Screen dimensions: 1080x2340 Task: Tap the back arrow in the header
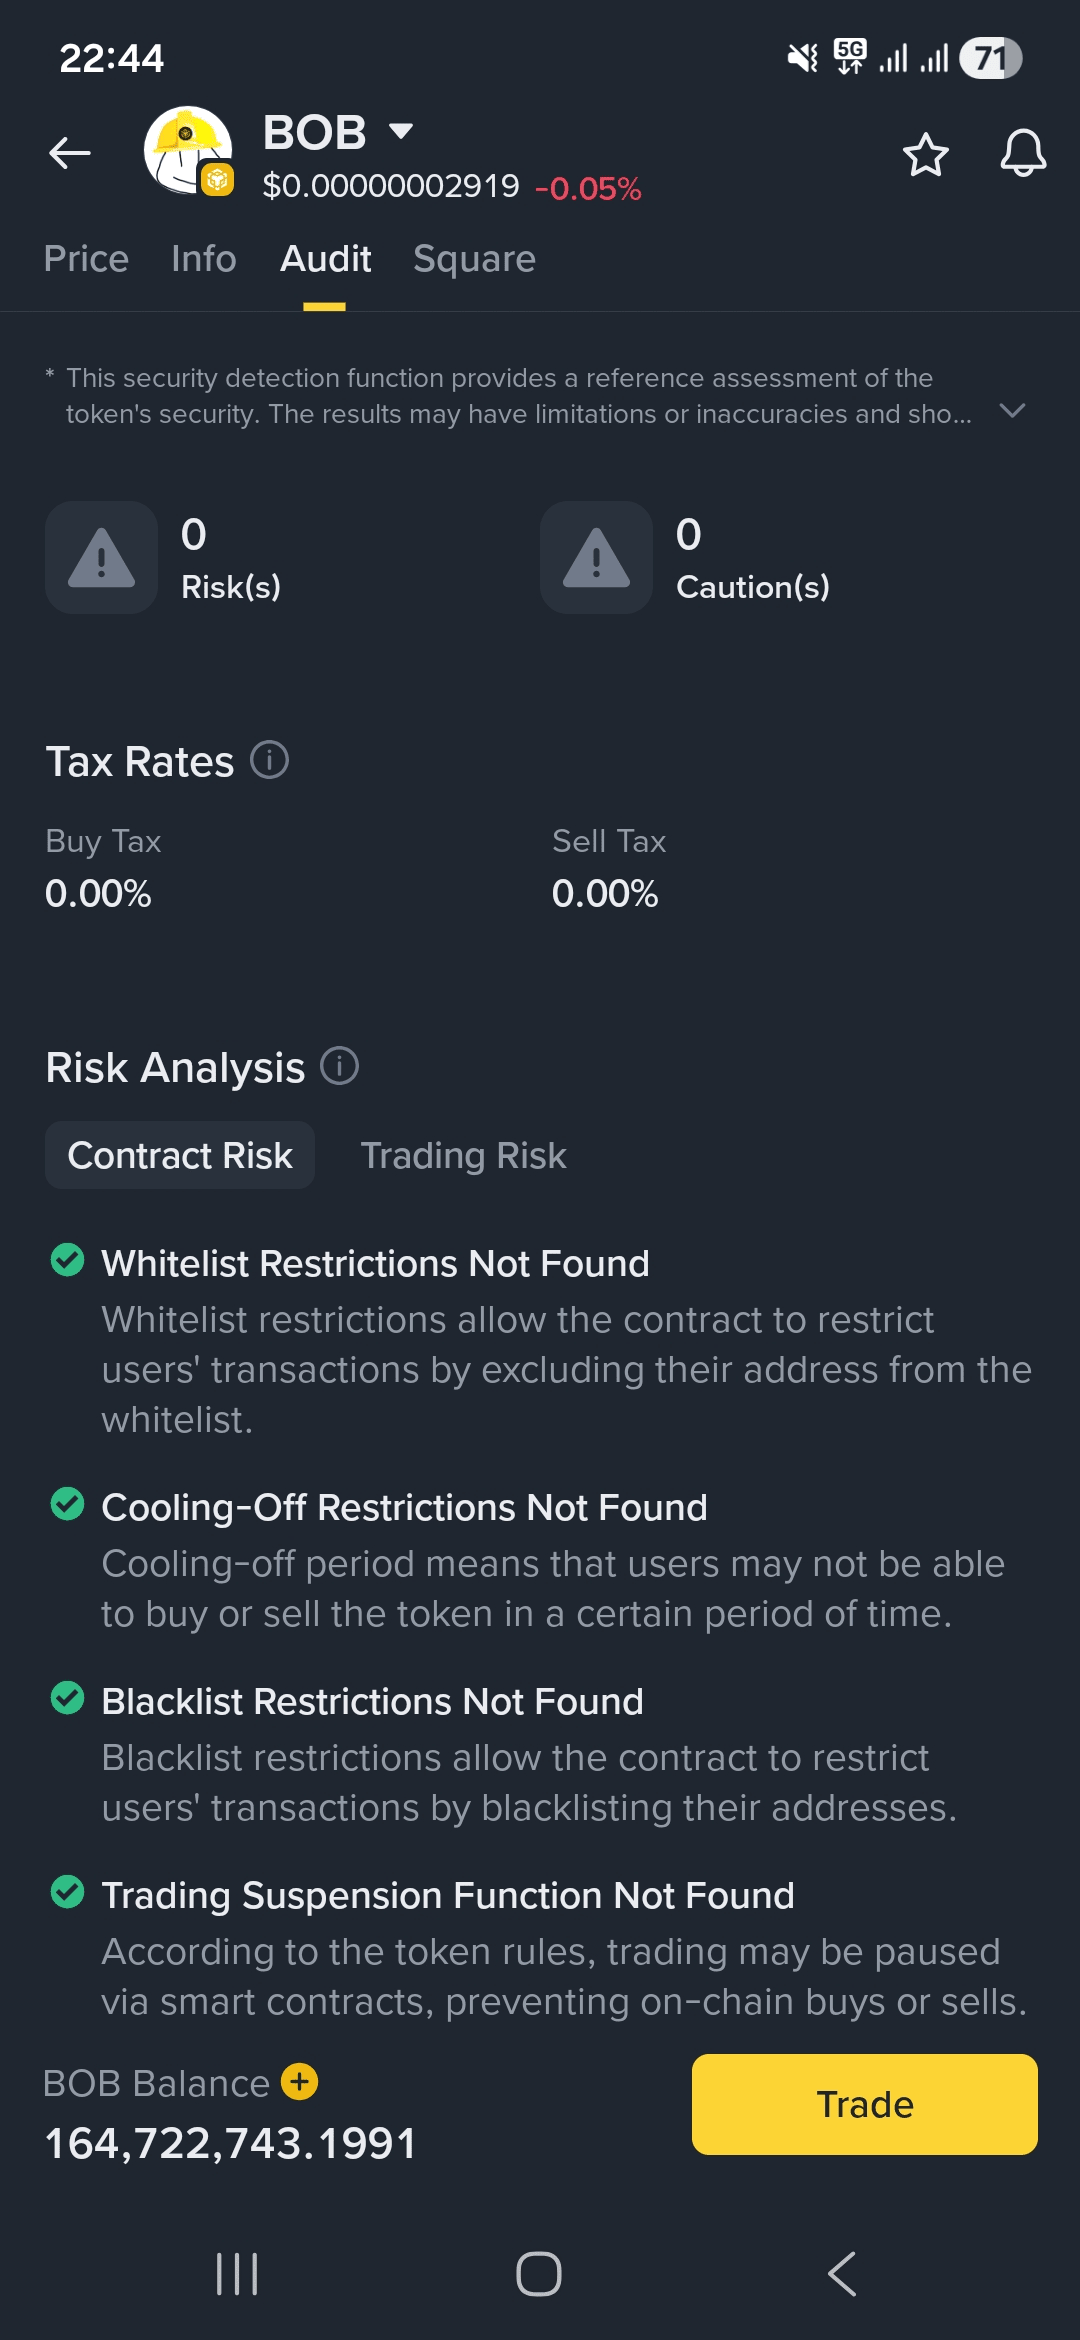pos(70,153)
